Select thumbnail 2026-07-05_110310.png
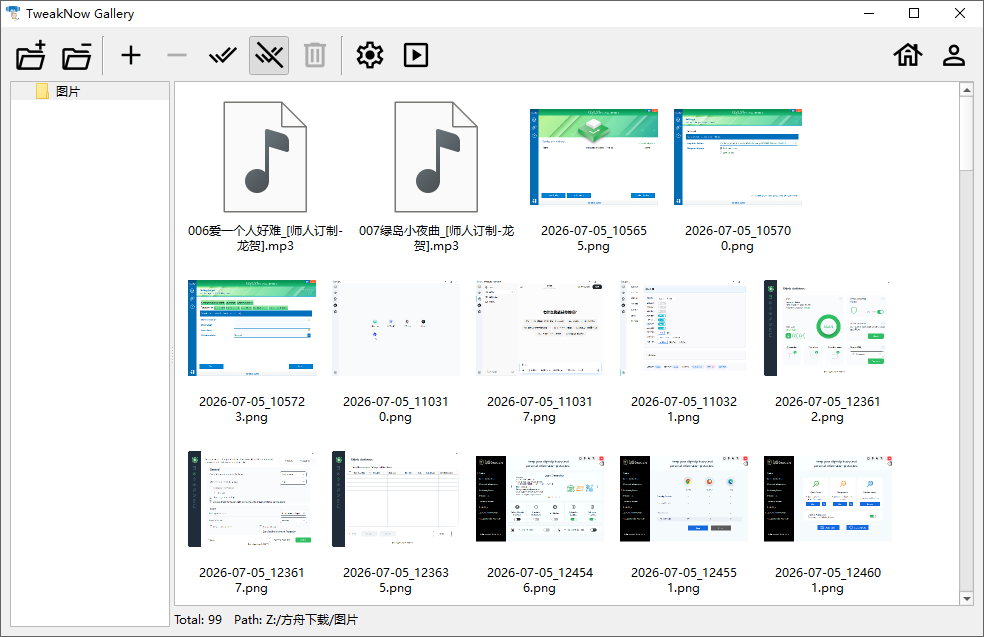984x637 pixels. 395,328
